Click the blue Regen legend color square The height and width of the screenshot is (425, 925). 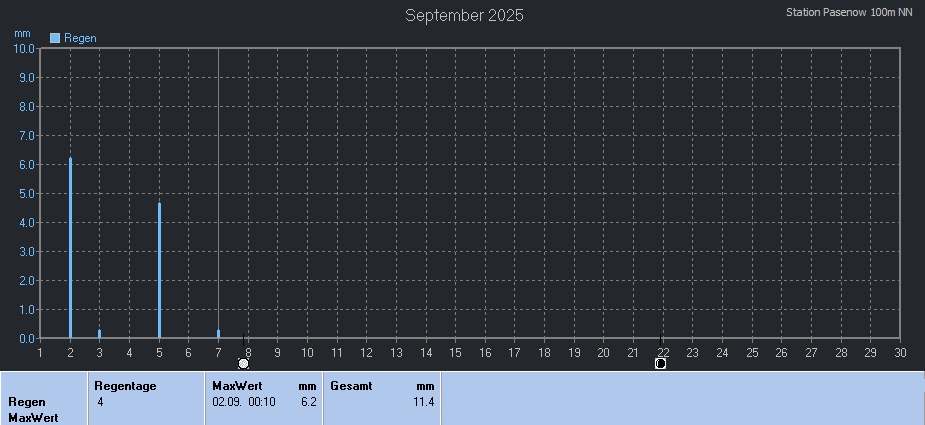tap(55, 38)
